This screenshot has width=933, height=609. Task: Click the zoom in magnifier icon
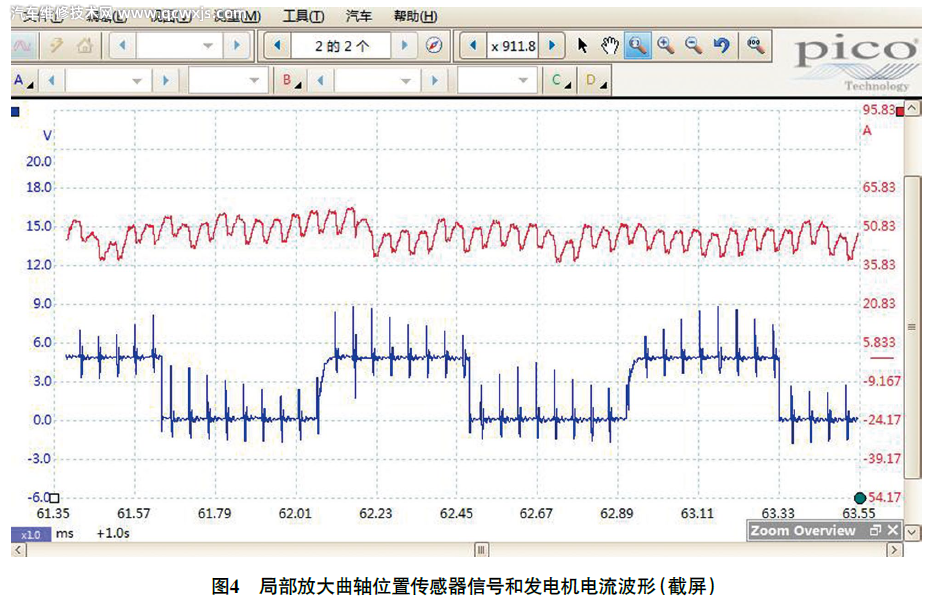[665, 46]
